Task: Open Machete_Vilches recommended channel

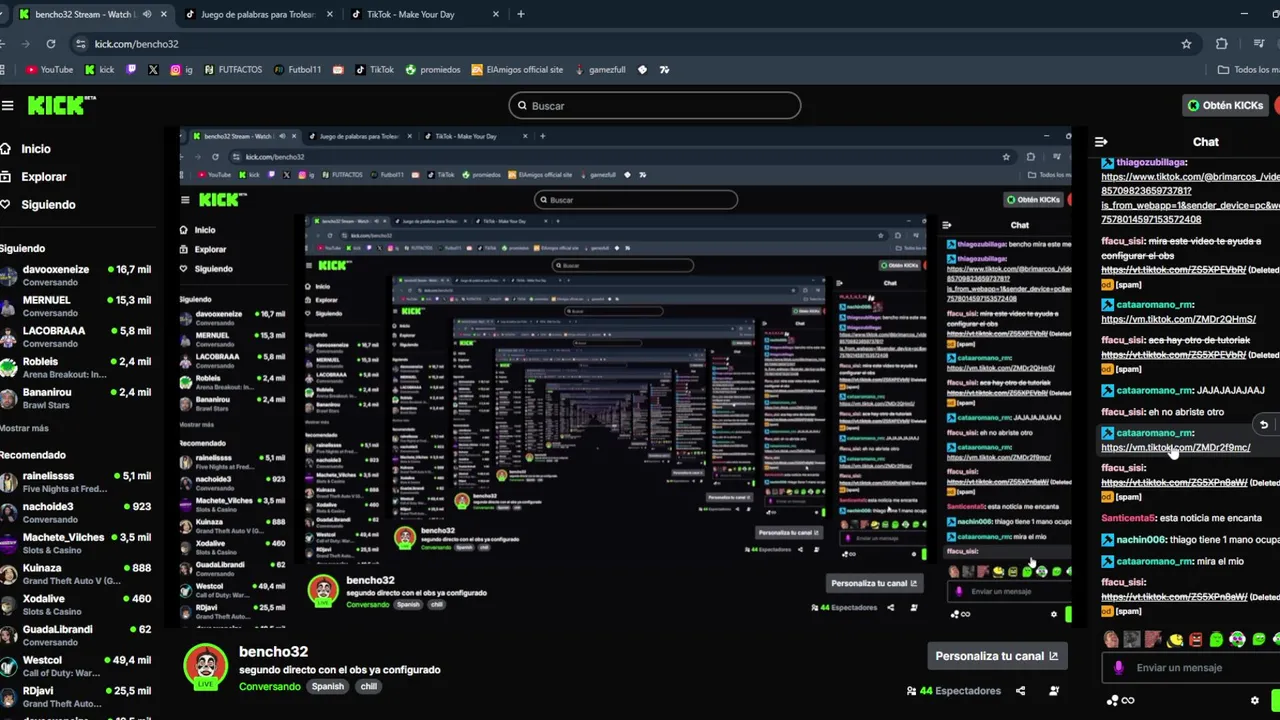Action: tap(76, 543)
